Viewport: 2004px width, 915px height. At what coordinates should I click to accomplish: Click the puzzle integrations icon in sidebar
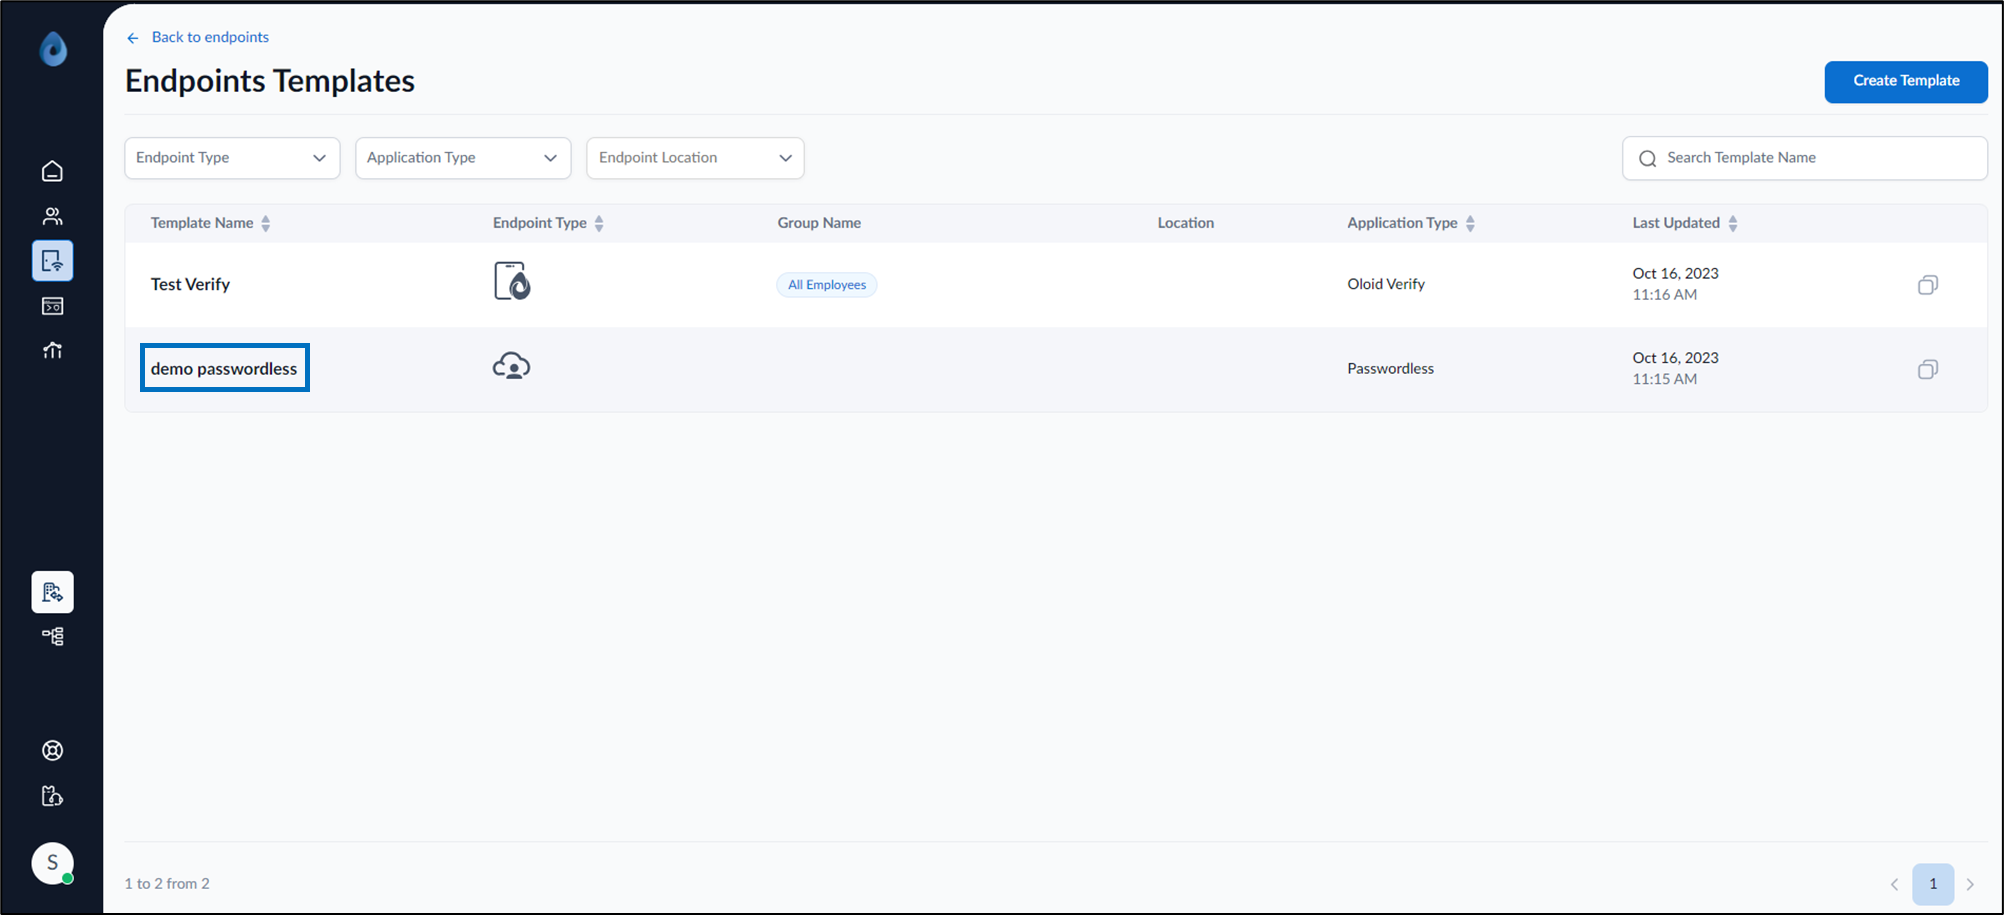(52, 796)
